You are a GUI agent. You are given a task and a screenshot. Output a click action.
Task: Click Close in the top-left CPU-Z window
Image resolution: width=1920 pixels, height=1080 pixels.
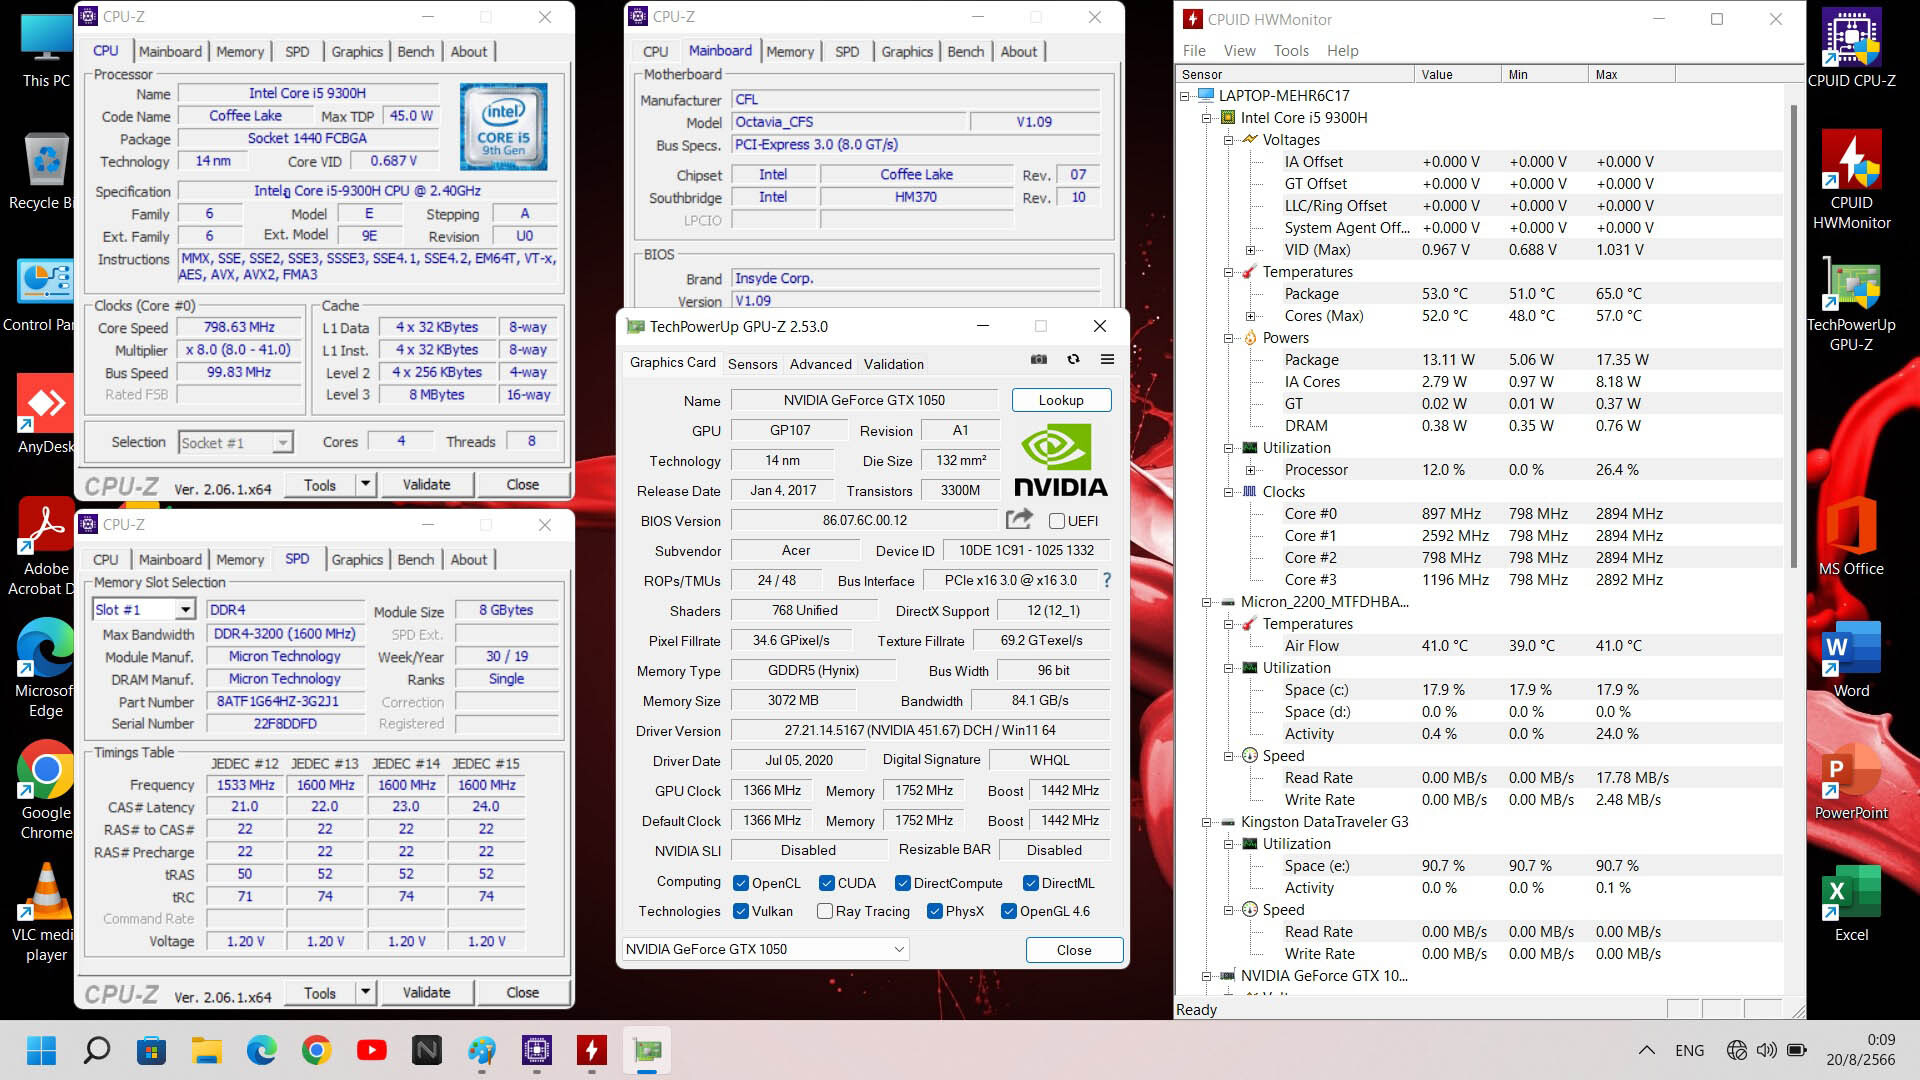point(522,484)
